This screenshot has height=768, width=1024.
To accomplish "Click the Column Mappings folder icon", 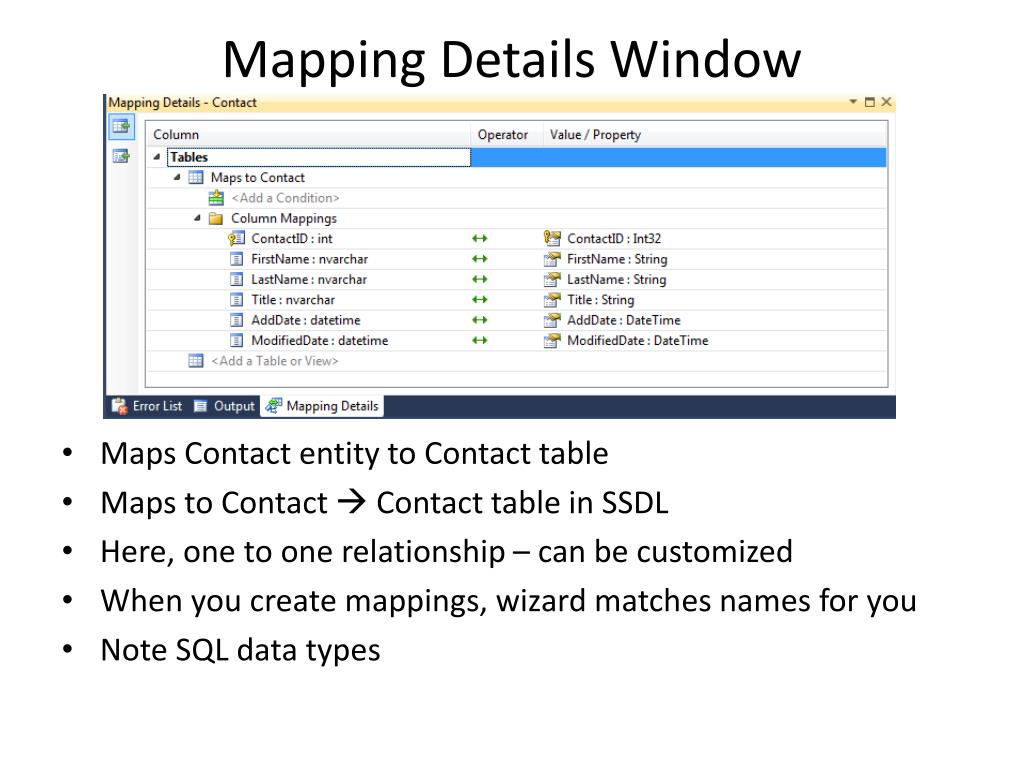I will click(216, 218).
